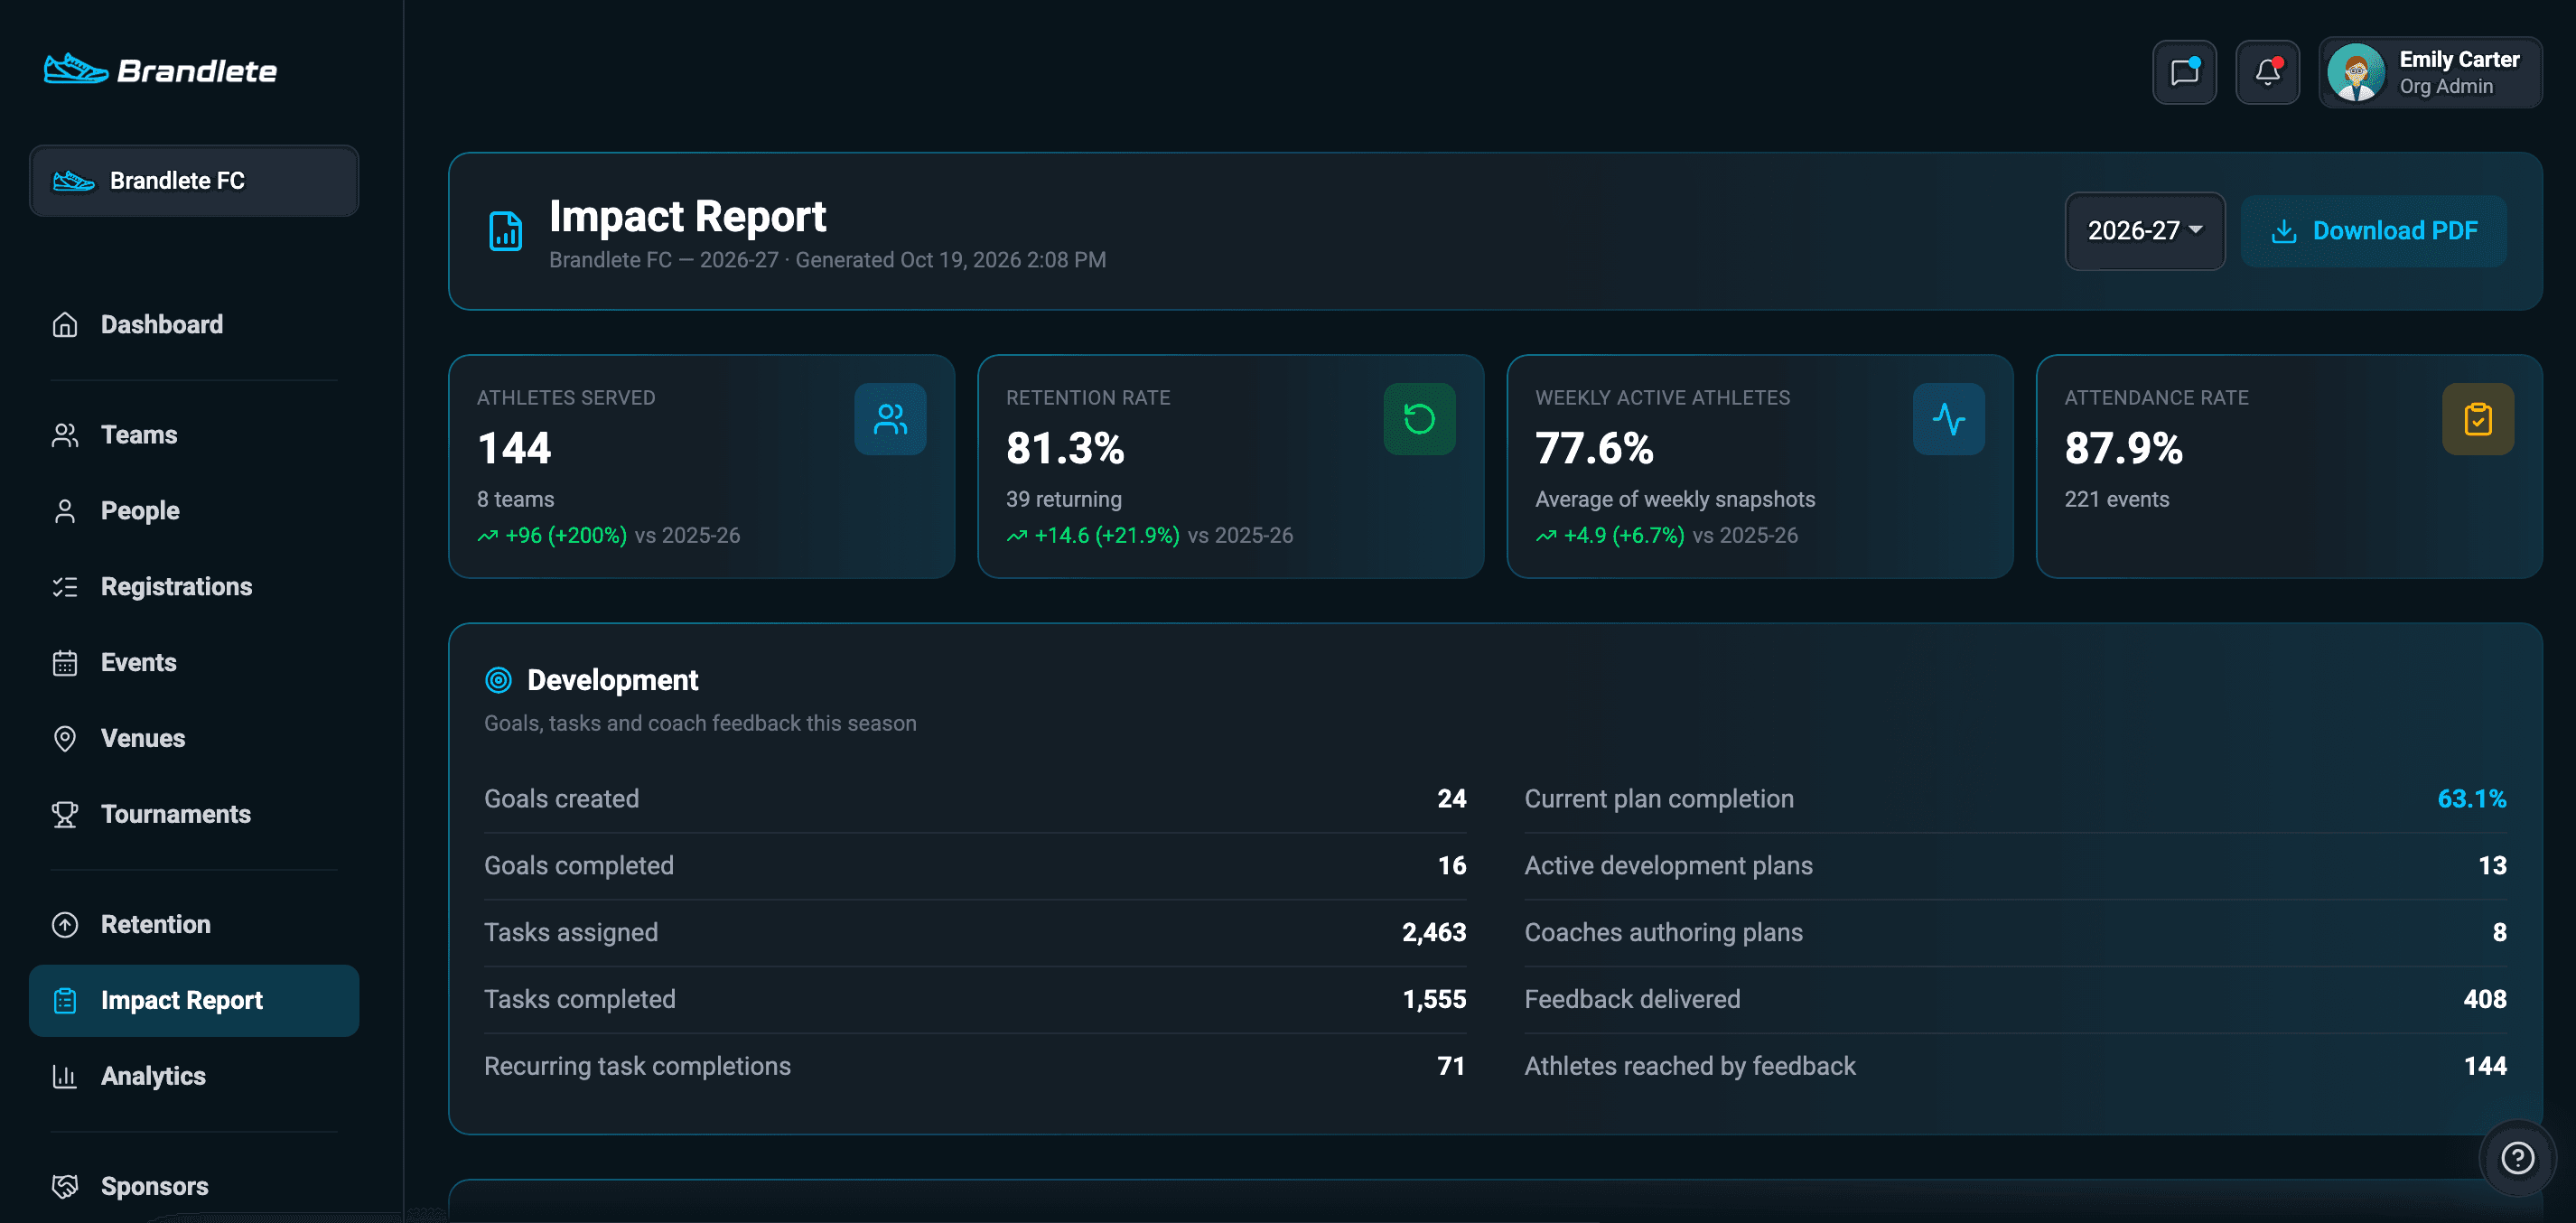Image resolution: width=2576 pixels, height=1223 pixels.
Task: Open the chat messages icon
Action: pyautogui.click(x=2184, y=72)
